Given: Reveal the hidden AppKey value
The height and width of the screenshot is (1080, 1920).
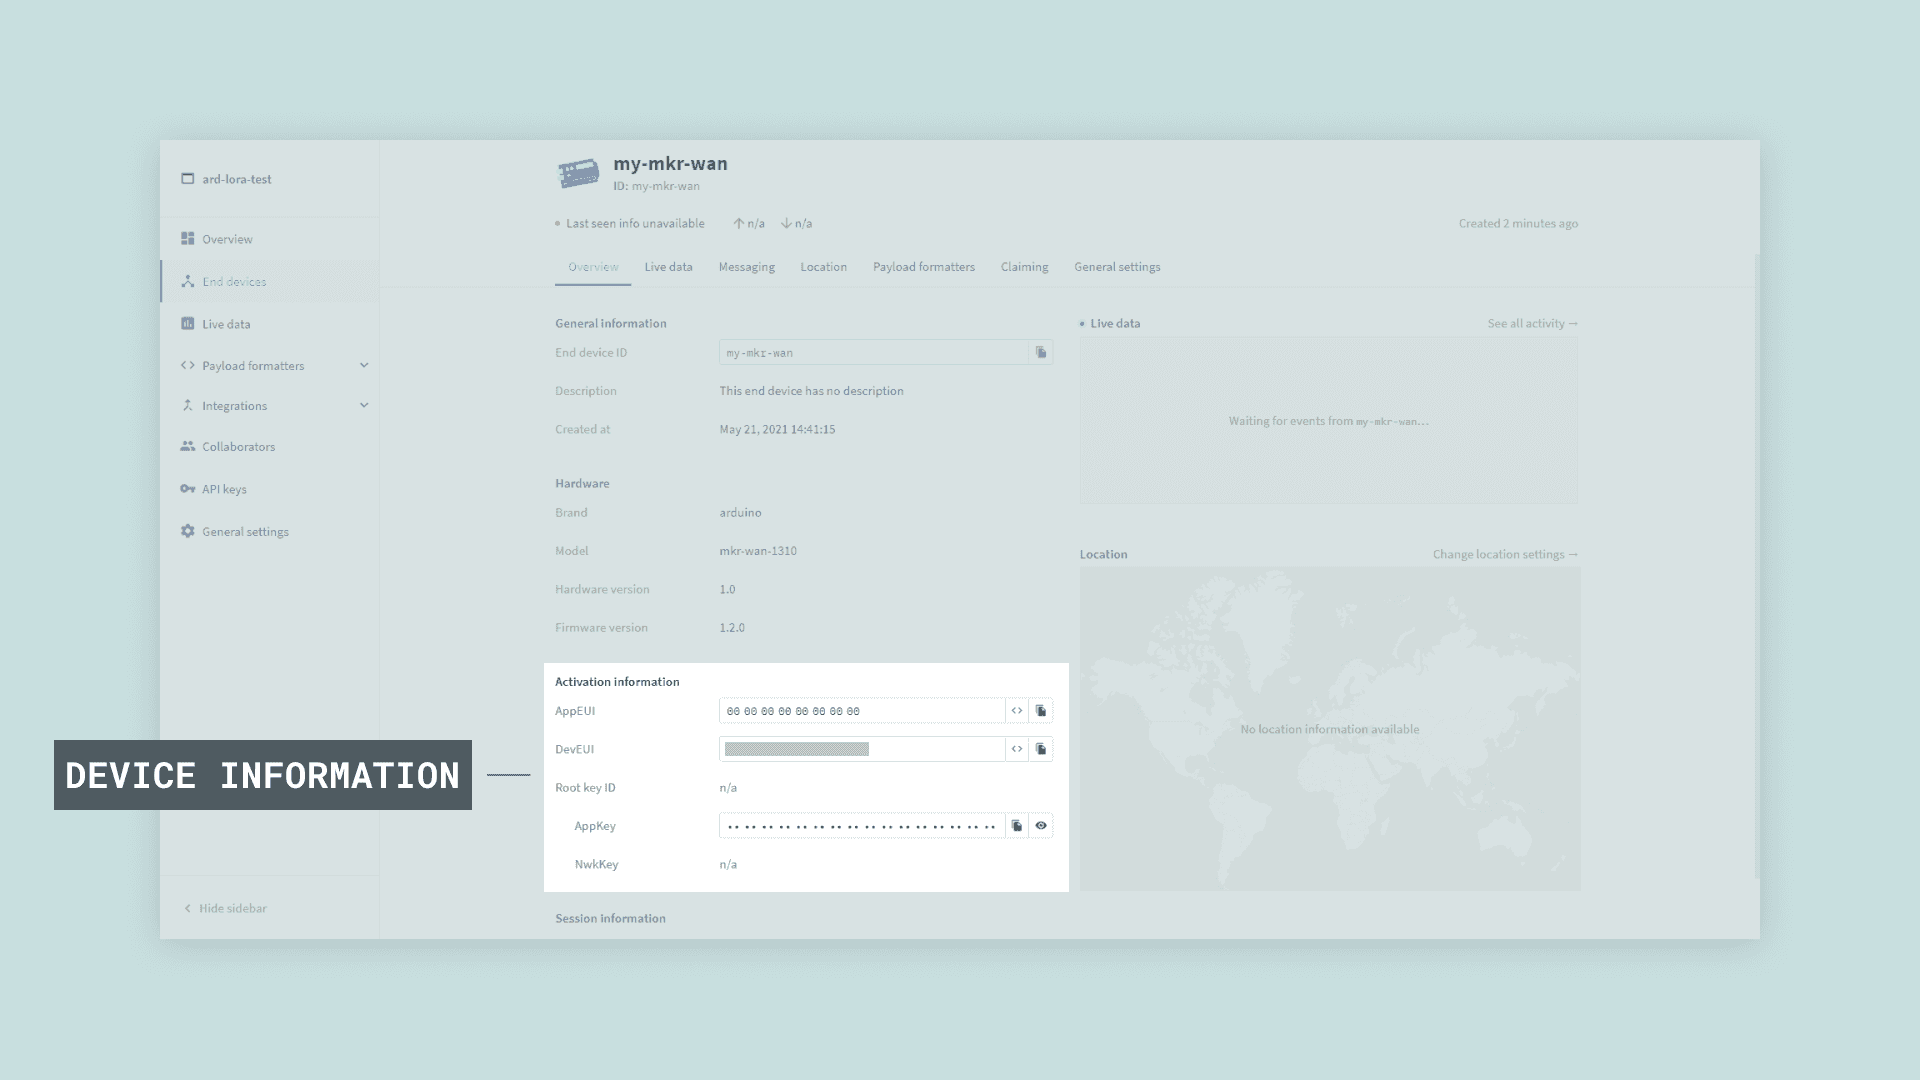Looking at the screenshot, I should tap(1041, 826).
